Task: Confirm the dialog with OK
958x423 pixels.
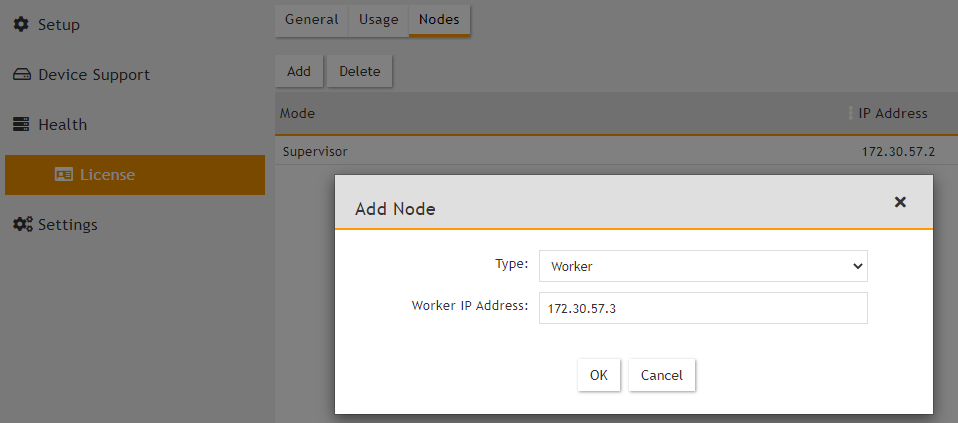Action: [598, 375]
